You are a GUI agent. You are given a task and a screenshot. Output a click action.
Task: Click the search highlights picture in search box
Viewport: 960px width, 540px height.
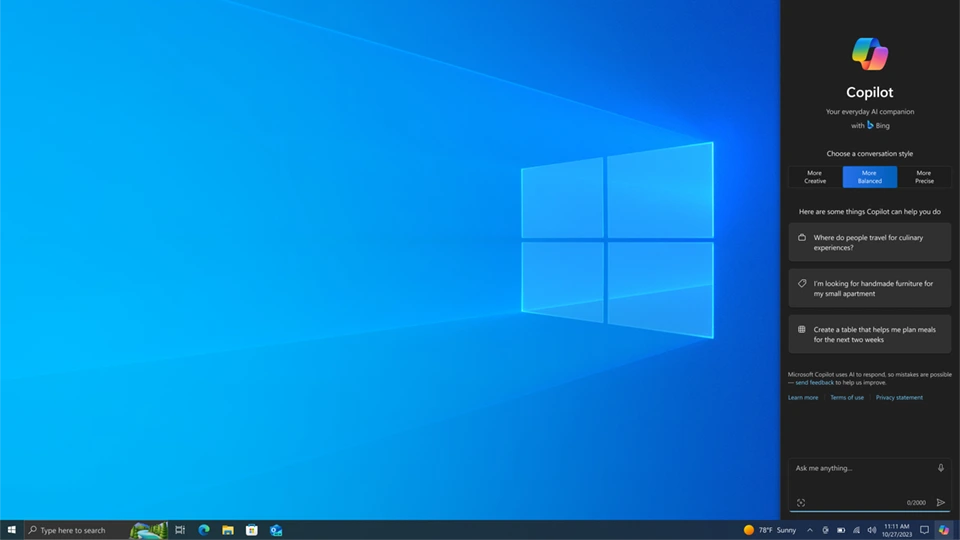coord(149,530)
